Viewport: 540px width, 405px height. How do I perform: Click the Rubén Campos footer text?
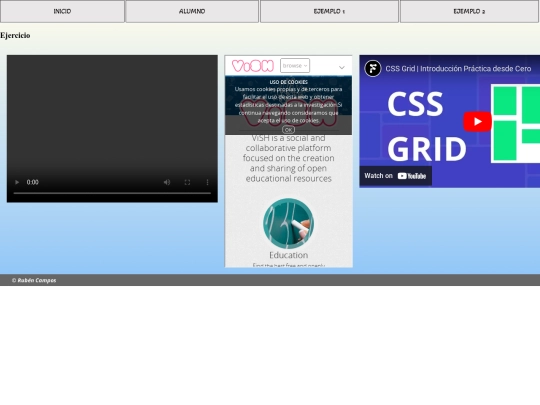pos(34,280)
